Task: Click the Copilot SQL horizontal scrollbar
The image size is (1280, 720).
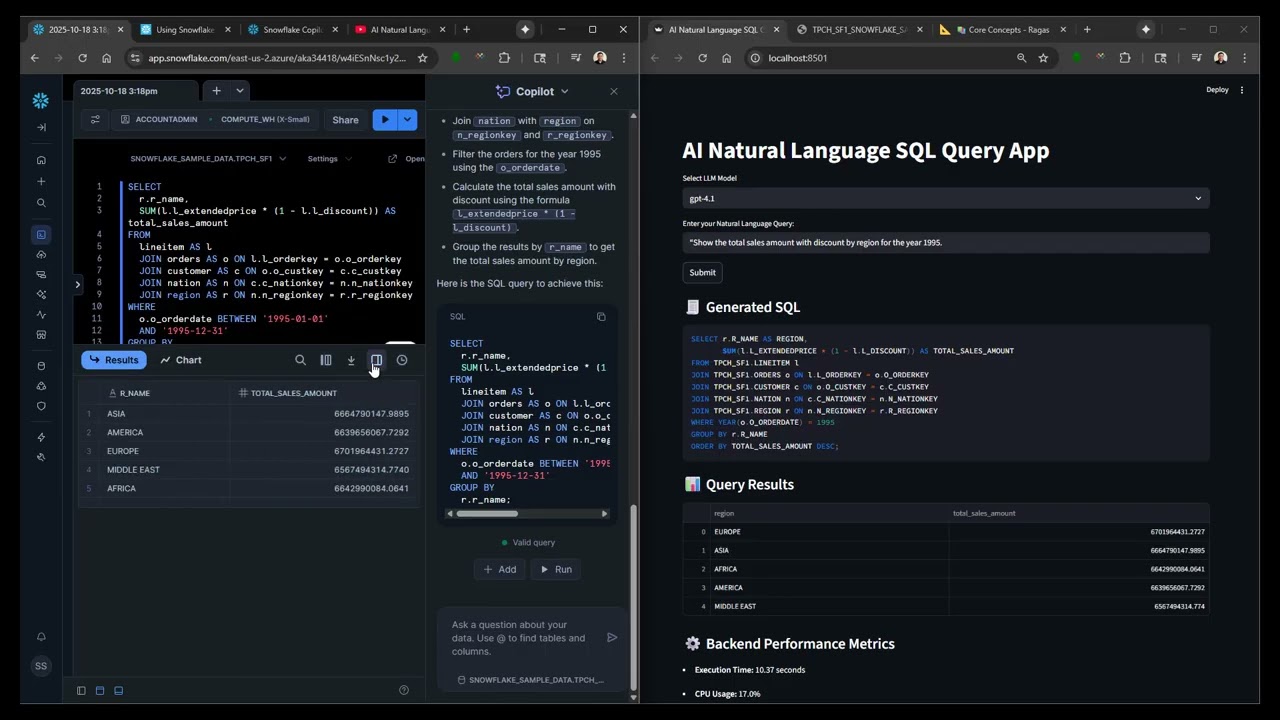Action: point(487,514)
